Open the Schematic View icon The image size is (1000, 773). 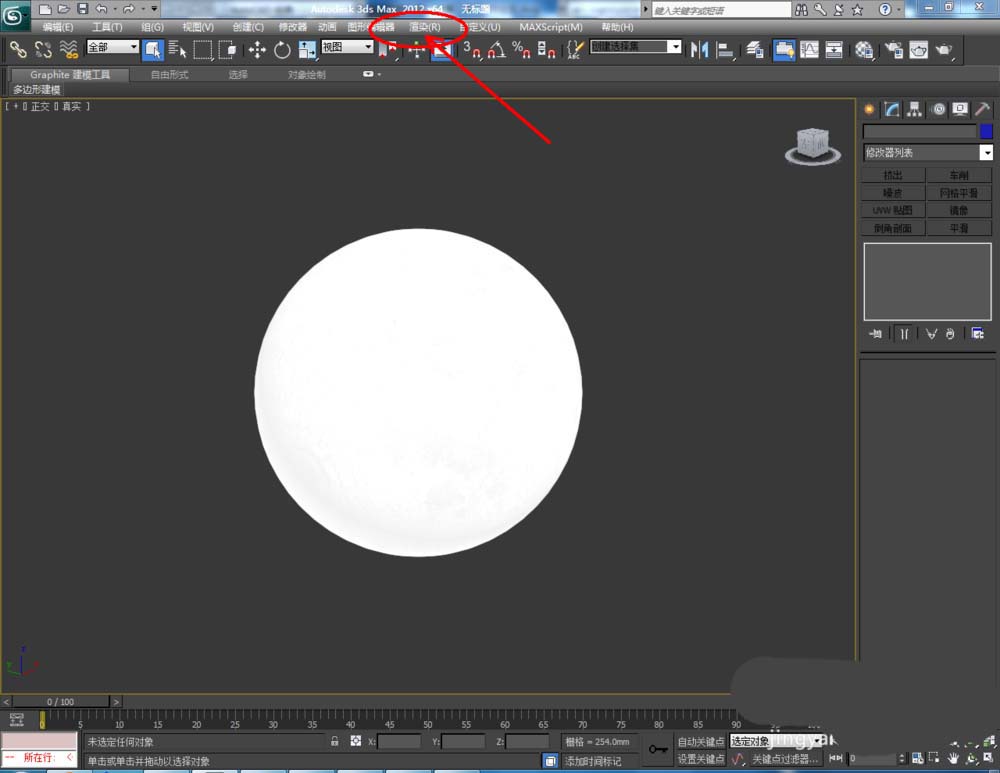(x=834, y=49)
